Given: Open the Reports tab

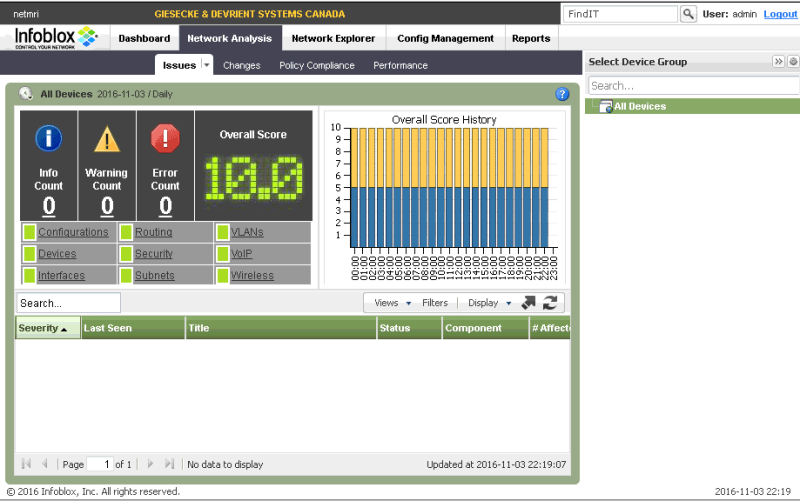Looking at the screenshot, I should coord(531,38).
